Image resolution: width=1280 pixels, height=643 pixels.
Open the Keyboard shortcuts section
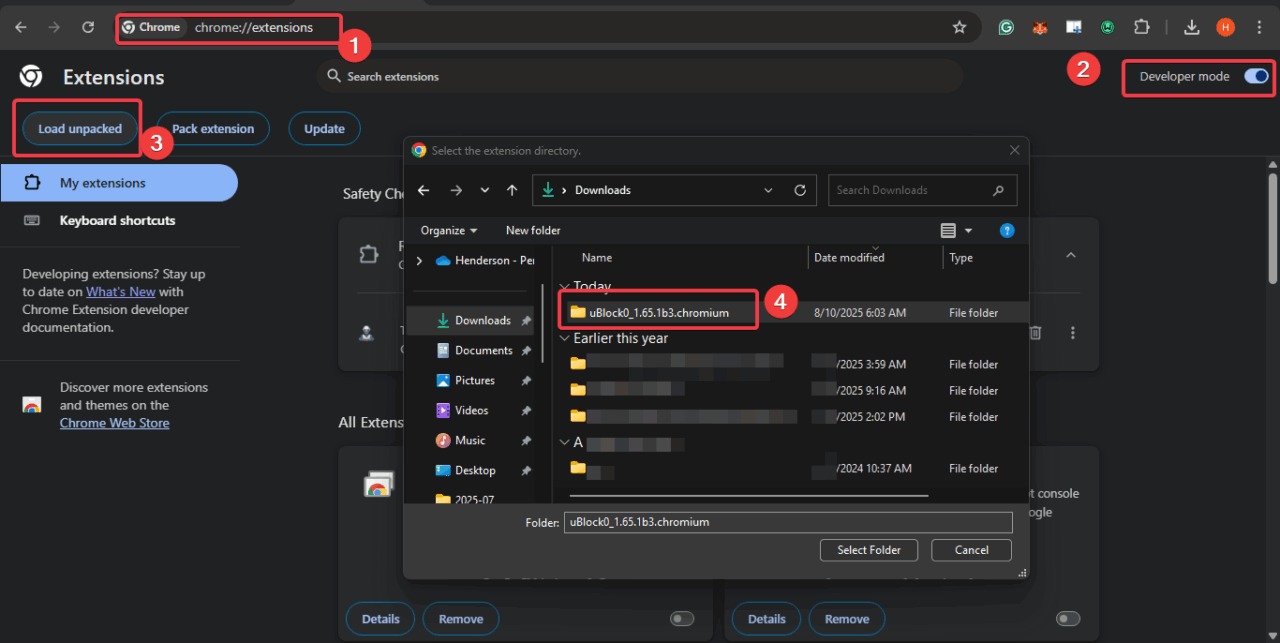117,220
